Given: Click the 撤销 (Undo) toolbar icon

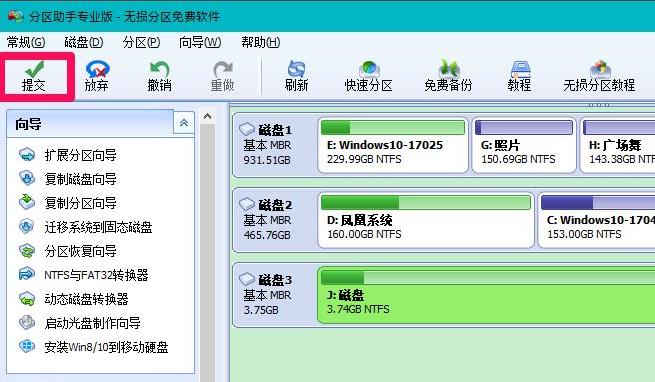Looking at the screenshot, I should (x=159, y=69).
